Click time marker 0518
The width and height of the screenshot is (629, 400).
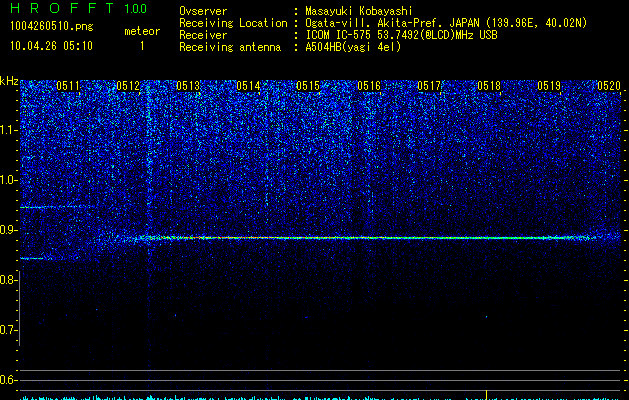[489, 86]
